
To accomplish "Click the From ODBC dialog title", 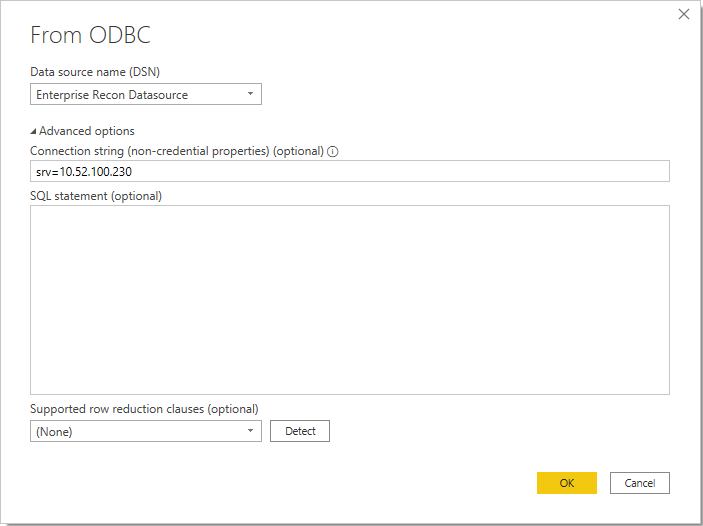I will [90, 35].
